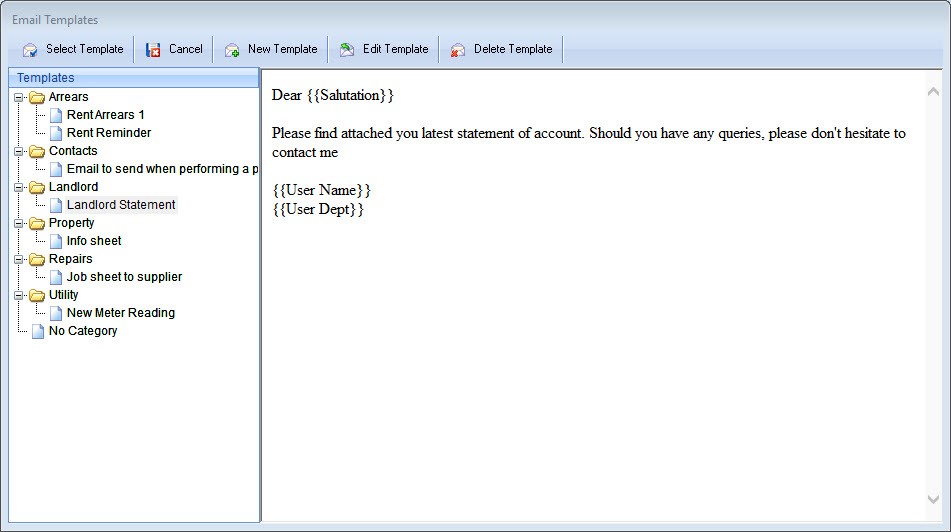The width and height of the screenshot is (951, 532).
Task: Click the Rent Reminder document icon
Action: [x=56, y=133]
